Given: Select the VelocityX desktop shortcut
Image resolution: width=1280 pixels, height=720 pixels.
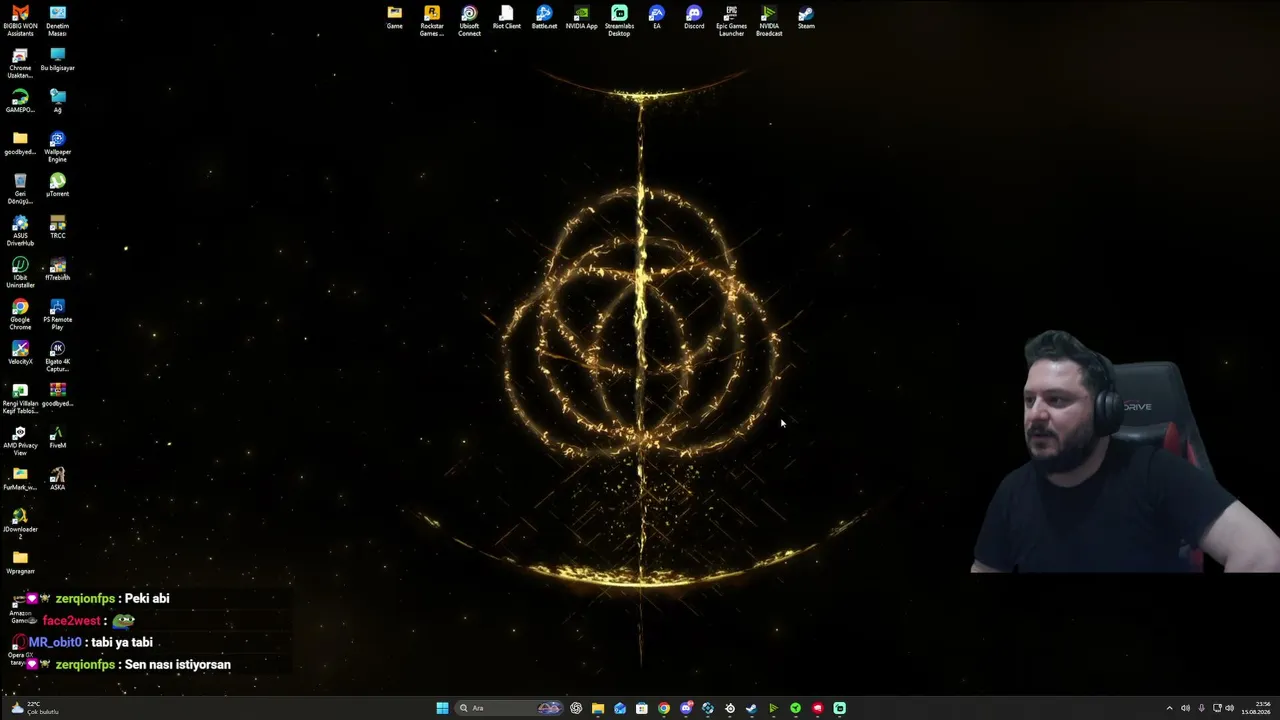Looking at the screenshot, I should point(20,354).
